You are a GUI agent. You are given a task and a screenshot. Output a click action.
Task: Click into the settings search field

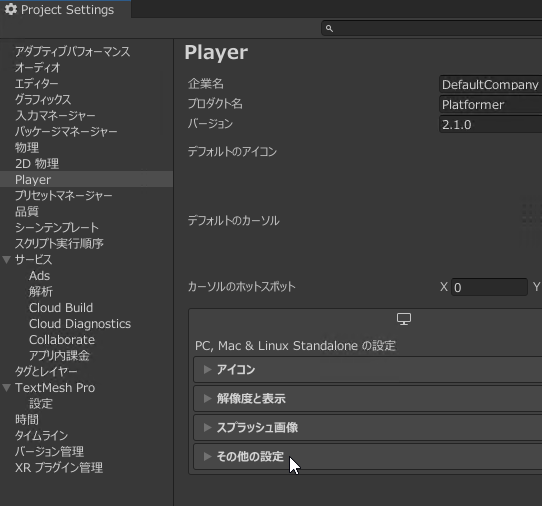coord(432,28)
